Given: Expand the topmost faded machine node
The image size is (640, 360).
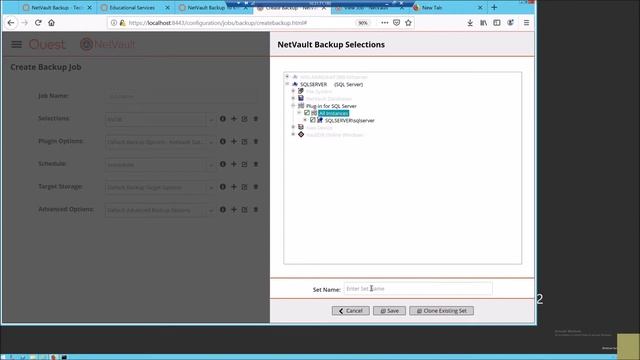Looking at the screenshot, I should (x=287, y=77).
